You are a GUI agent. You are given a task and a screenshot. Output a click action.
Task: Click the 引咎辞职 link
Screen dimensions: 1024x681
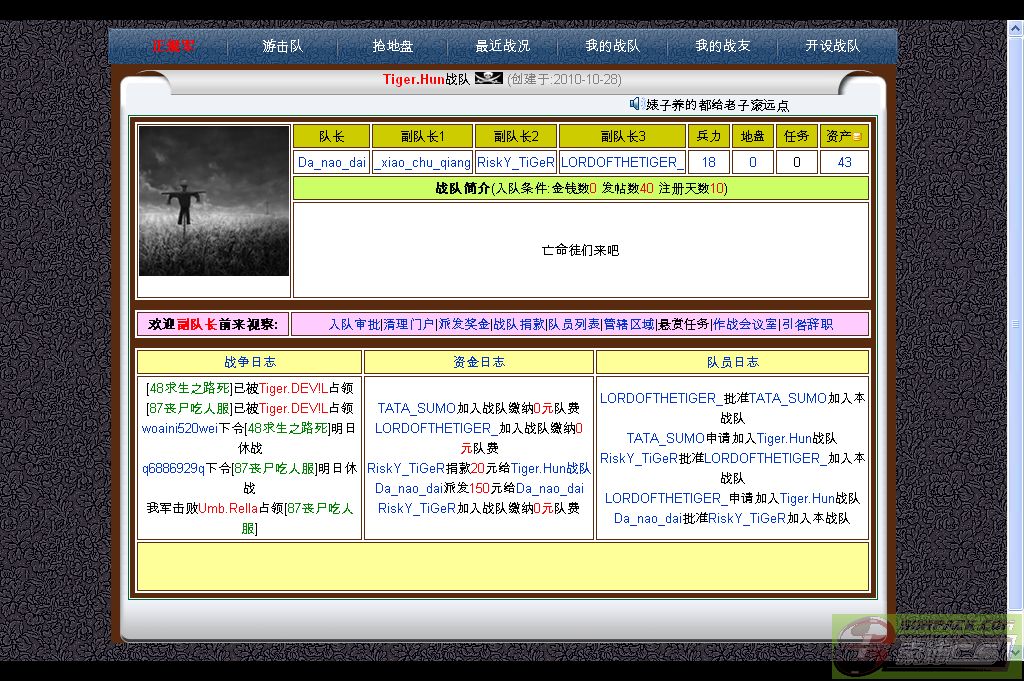(x=807, y=324)
